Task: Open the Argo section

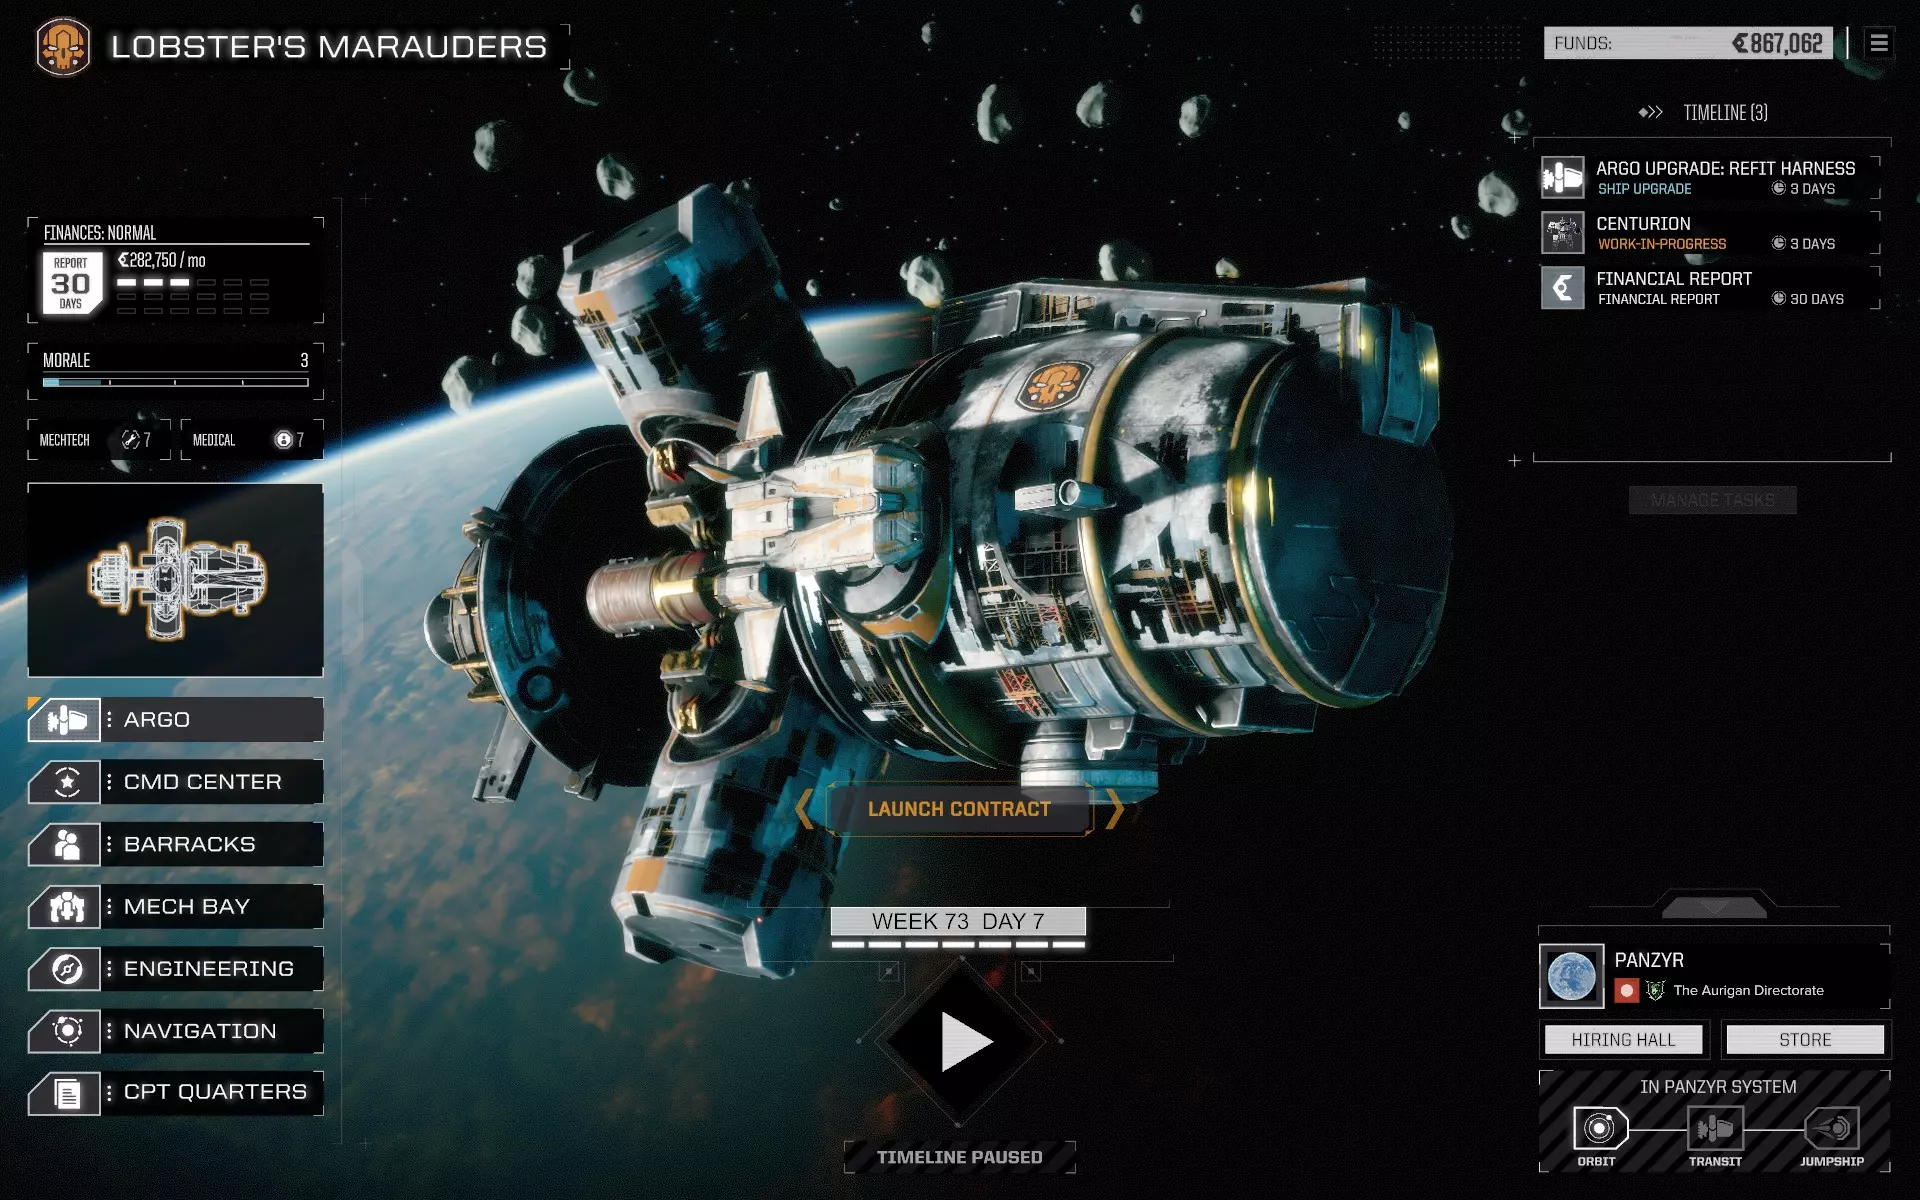Action: pyautogui.click(x=176, y=720)
